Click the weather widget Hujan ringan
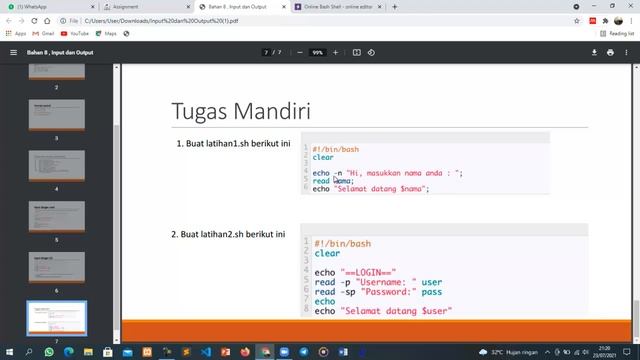Image resolution: width=640 pixels, height=360 pixels. pyautogui.click(x=508, y=352)
